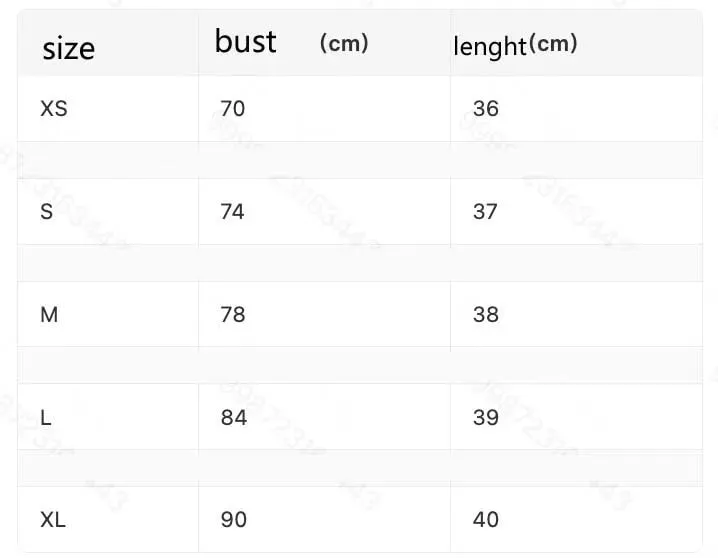Click the bust (cm) column header
Screen dimensions: 718x558
click(292, 42)
